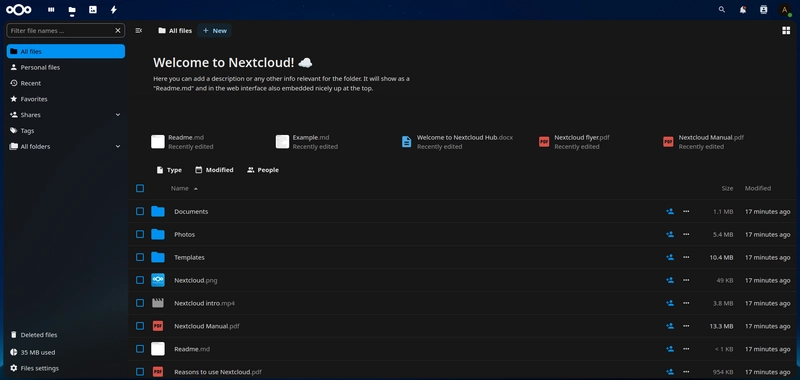This screenshot has height=380, width=800.
Task: Open the Dashboard app icon
Action: point(51,10)
